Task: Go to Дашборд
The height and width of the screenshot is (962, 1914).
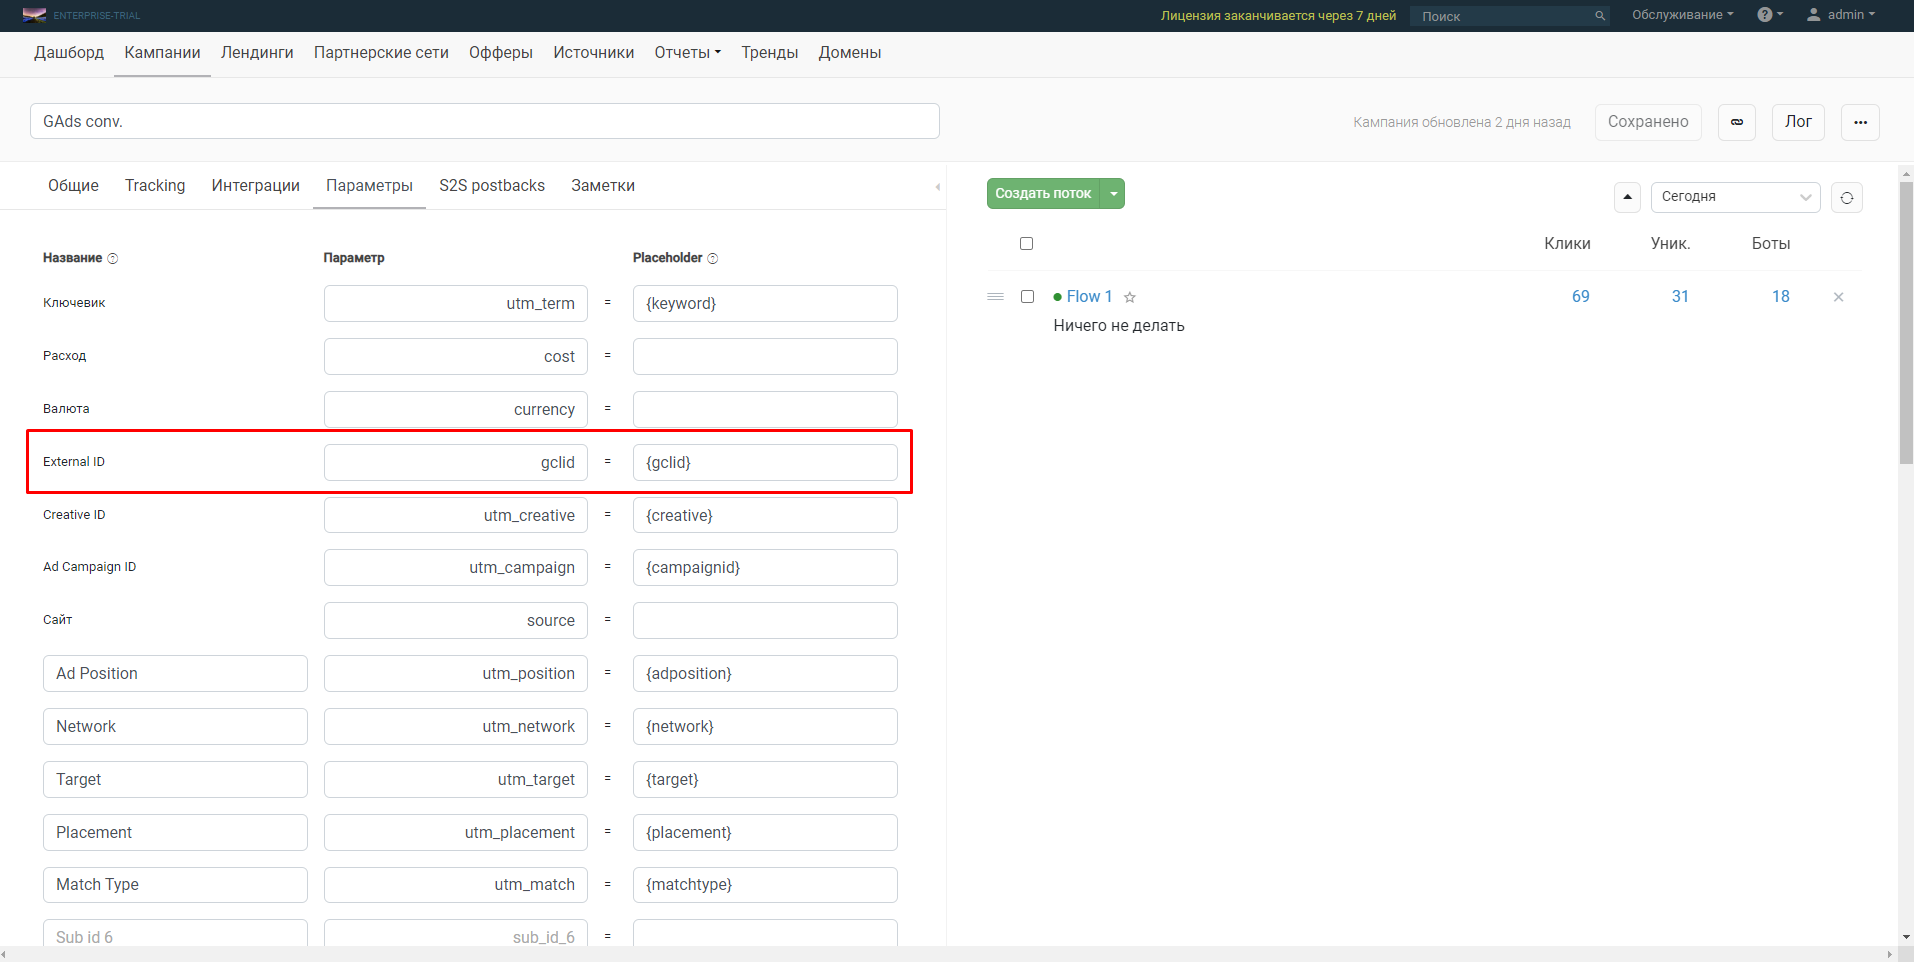Action: [69, 53]
